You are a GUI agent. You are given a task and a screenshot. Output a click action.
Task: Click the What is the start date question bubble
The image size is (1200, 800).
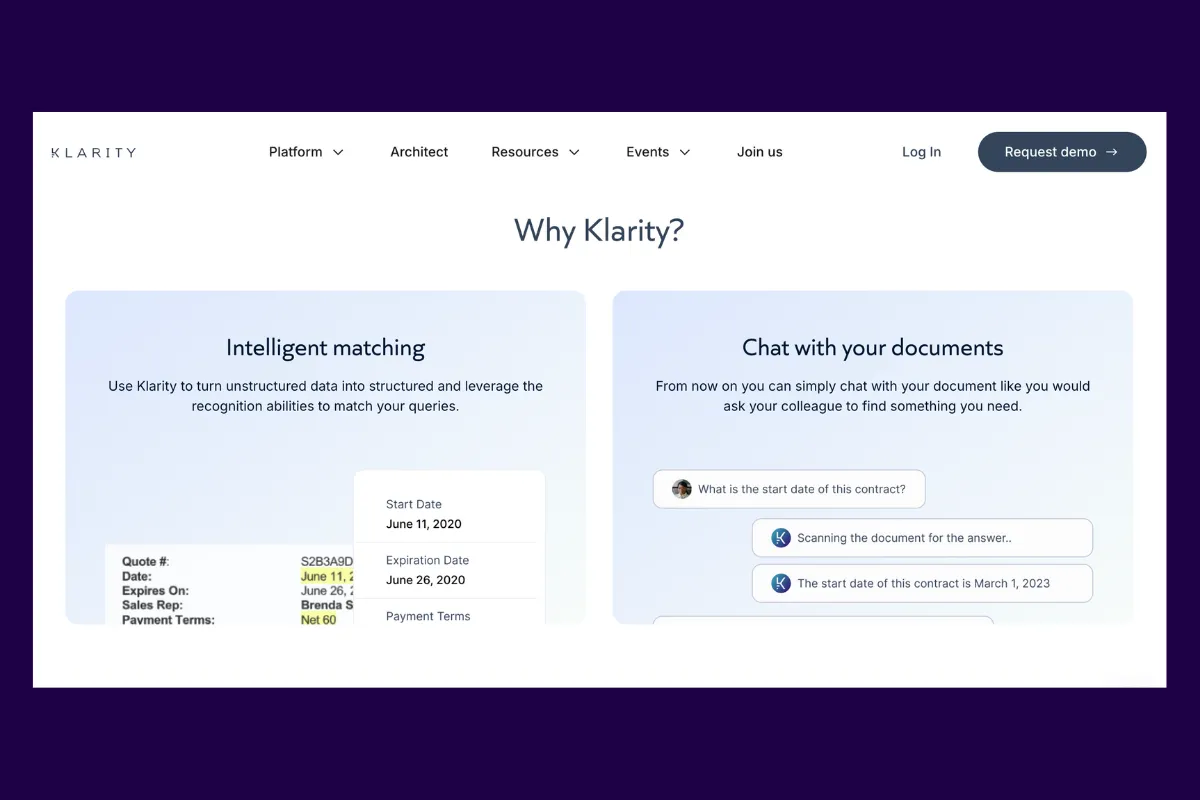pyautogui.click(x=789, y=489)
